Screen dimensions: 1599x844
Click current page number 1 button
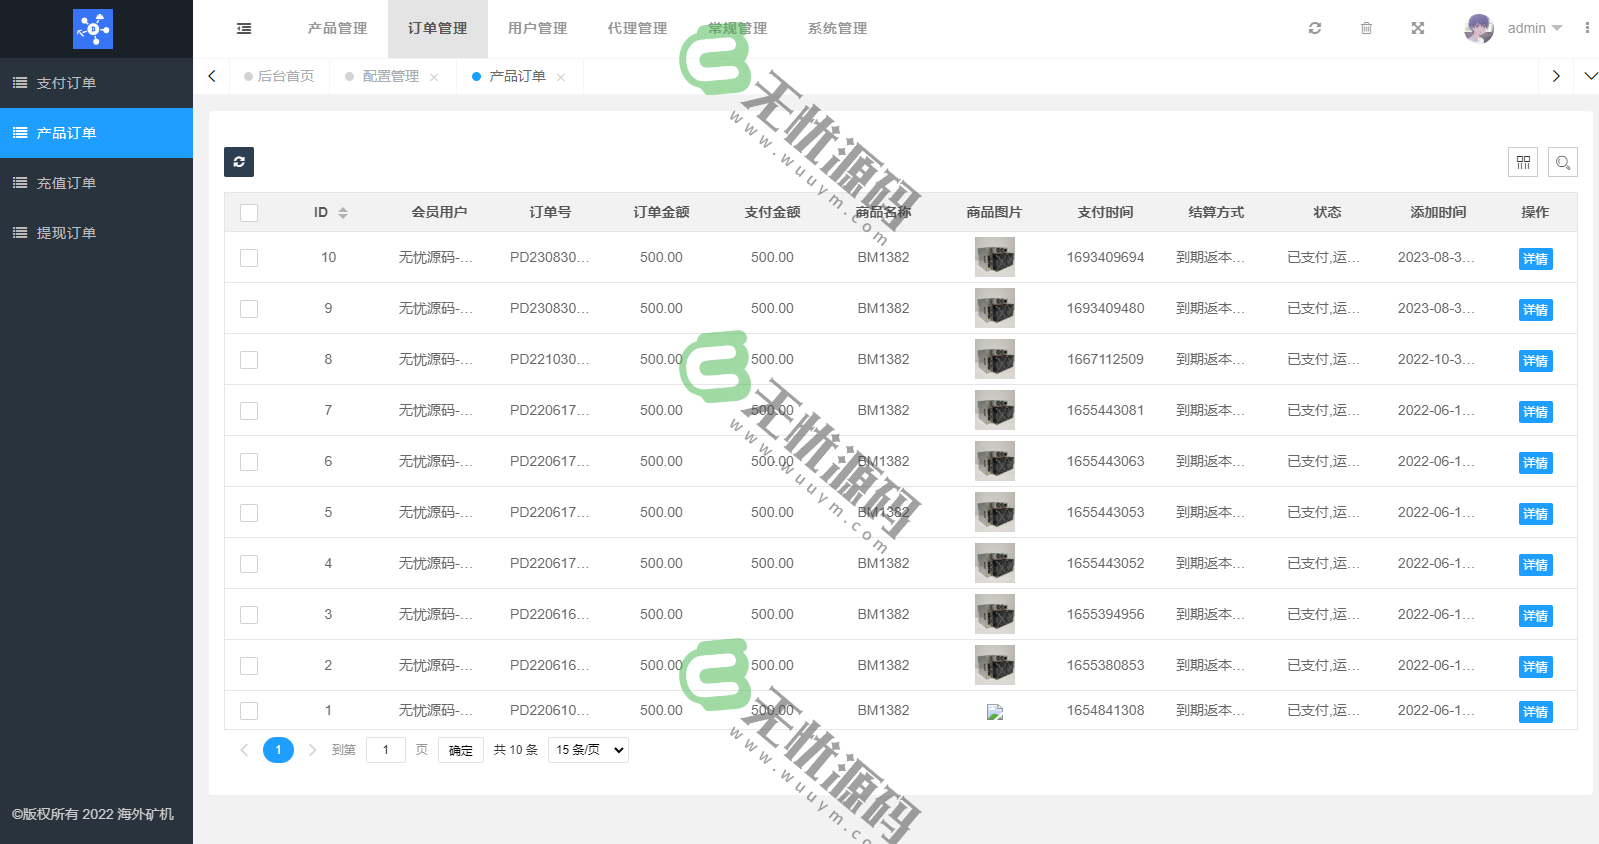(278, 750)
